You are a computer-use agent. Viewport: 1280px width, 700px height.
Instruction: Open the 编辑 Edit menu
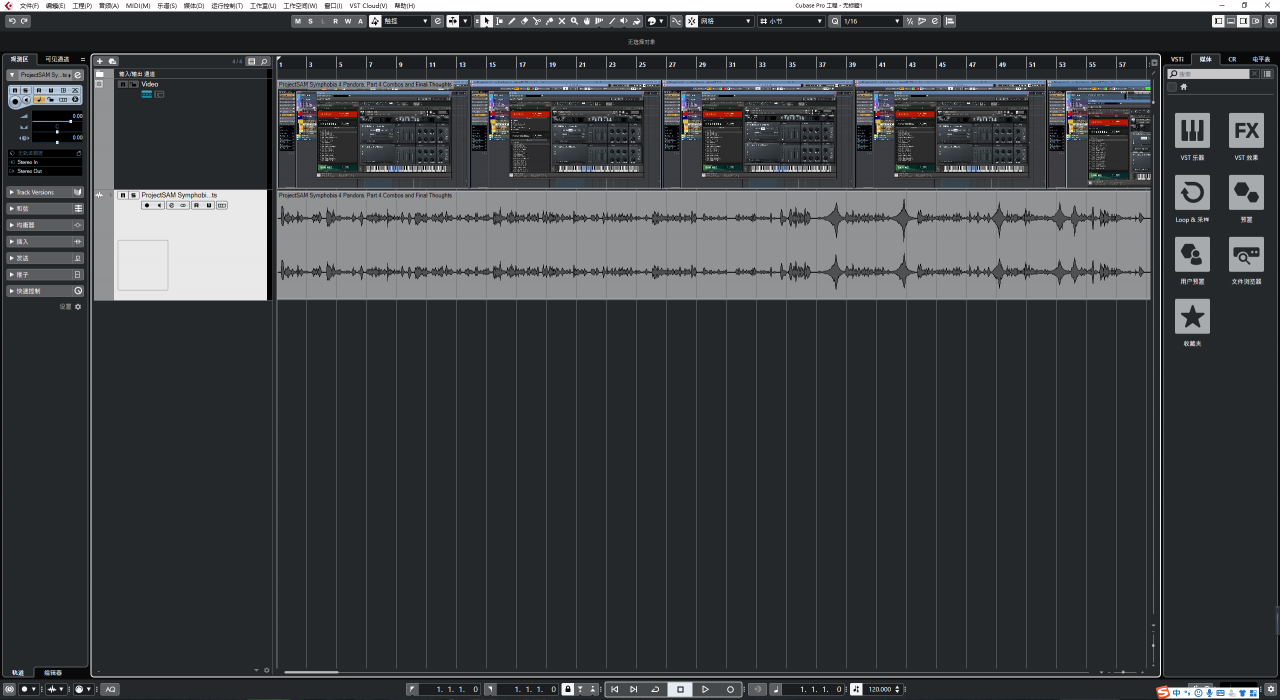coord(55,6)
